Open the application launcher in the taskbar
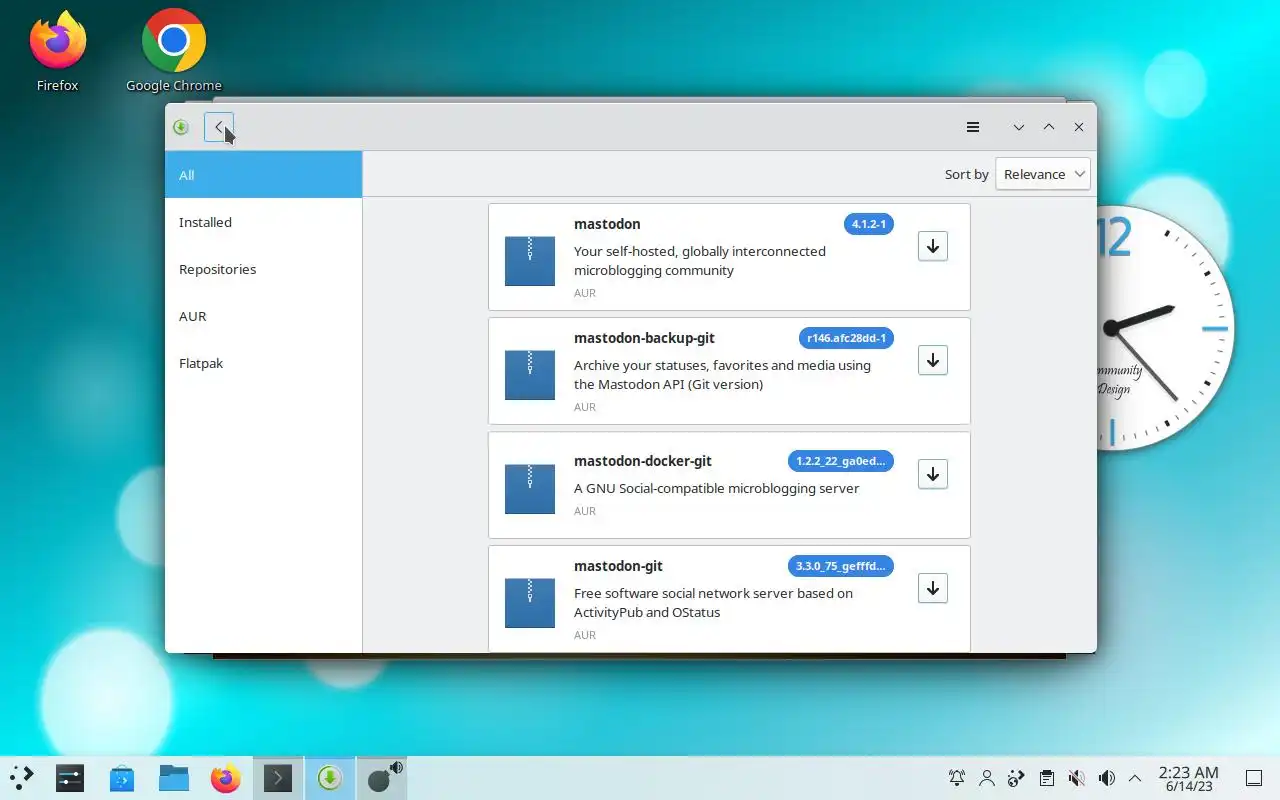Image resolution: width=1280 pixels, height=800 pixels. tap(22, 778)
